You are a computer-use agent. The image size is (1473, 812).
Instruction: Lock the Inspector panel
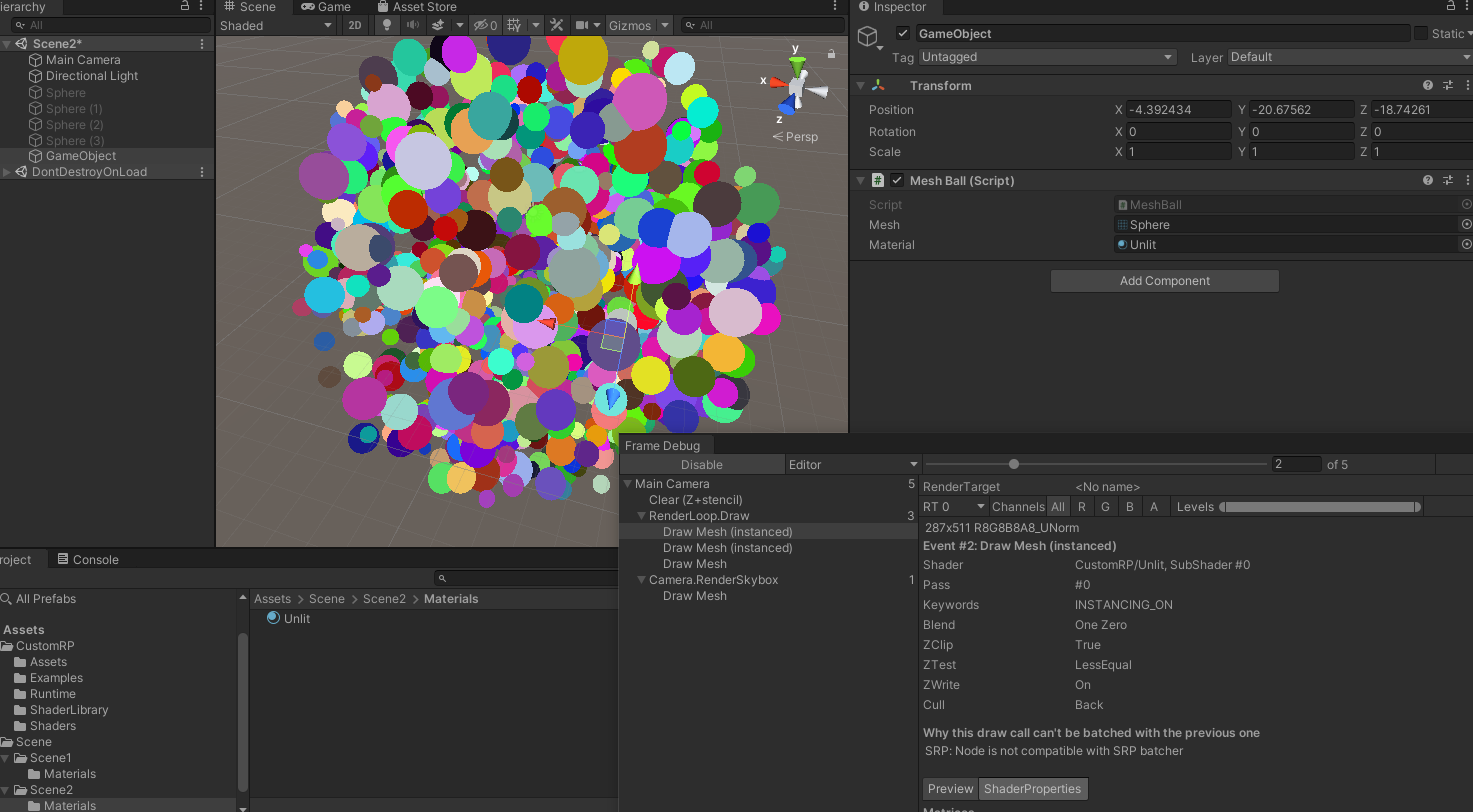[x=1452, y=7]
